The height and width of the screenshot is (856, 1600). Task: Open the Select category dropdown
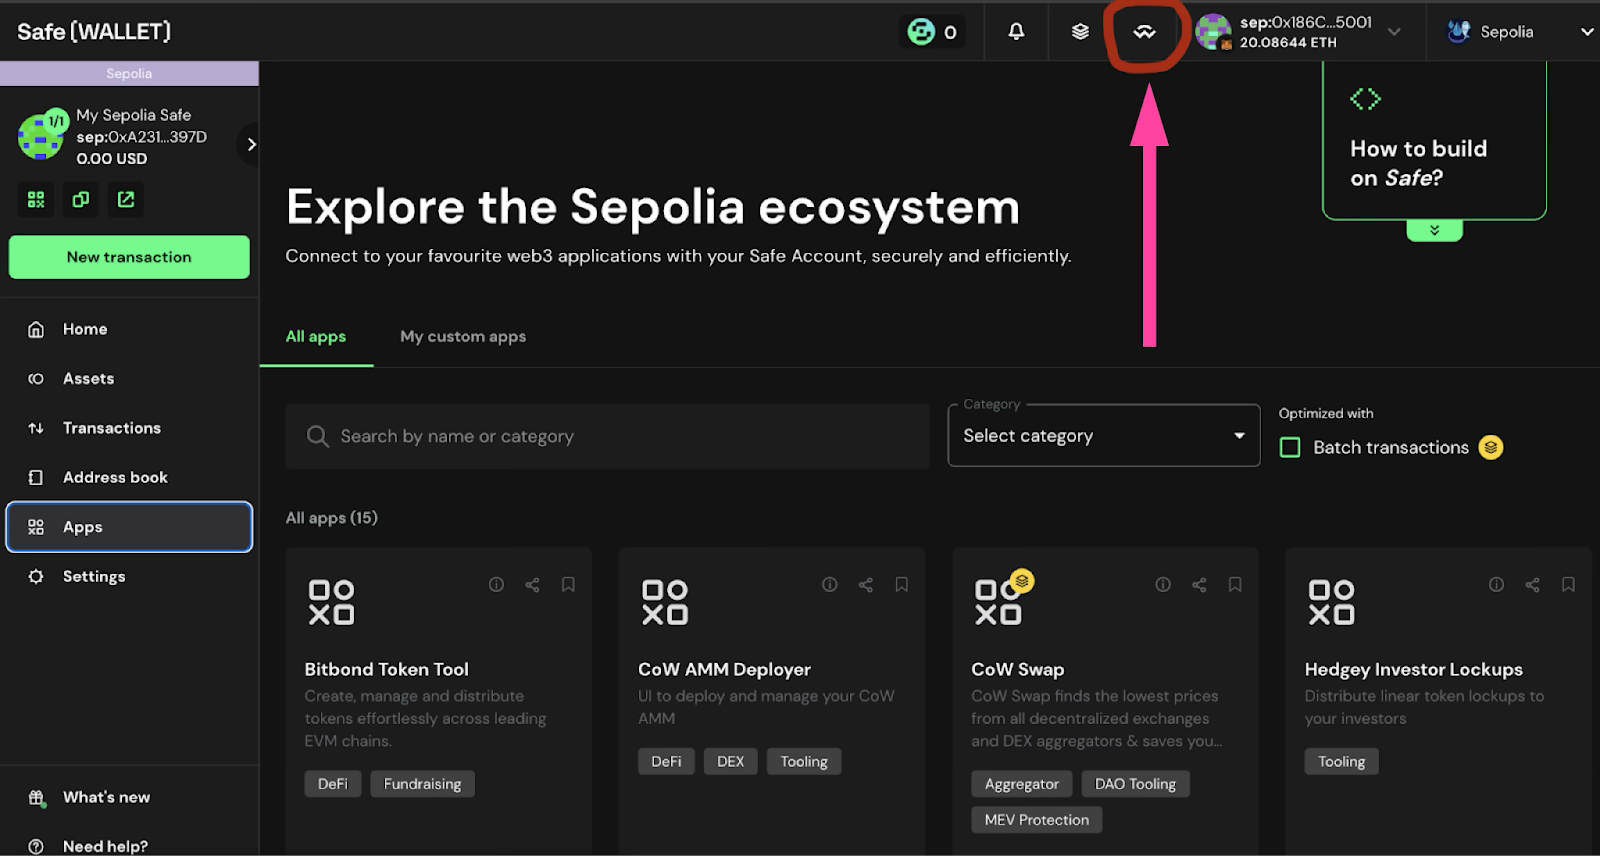click(x=1103, y=436)
